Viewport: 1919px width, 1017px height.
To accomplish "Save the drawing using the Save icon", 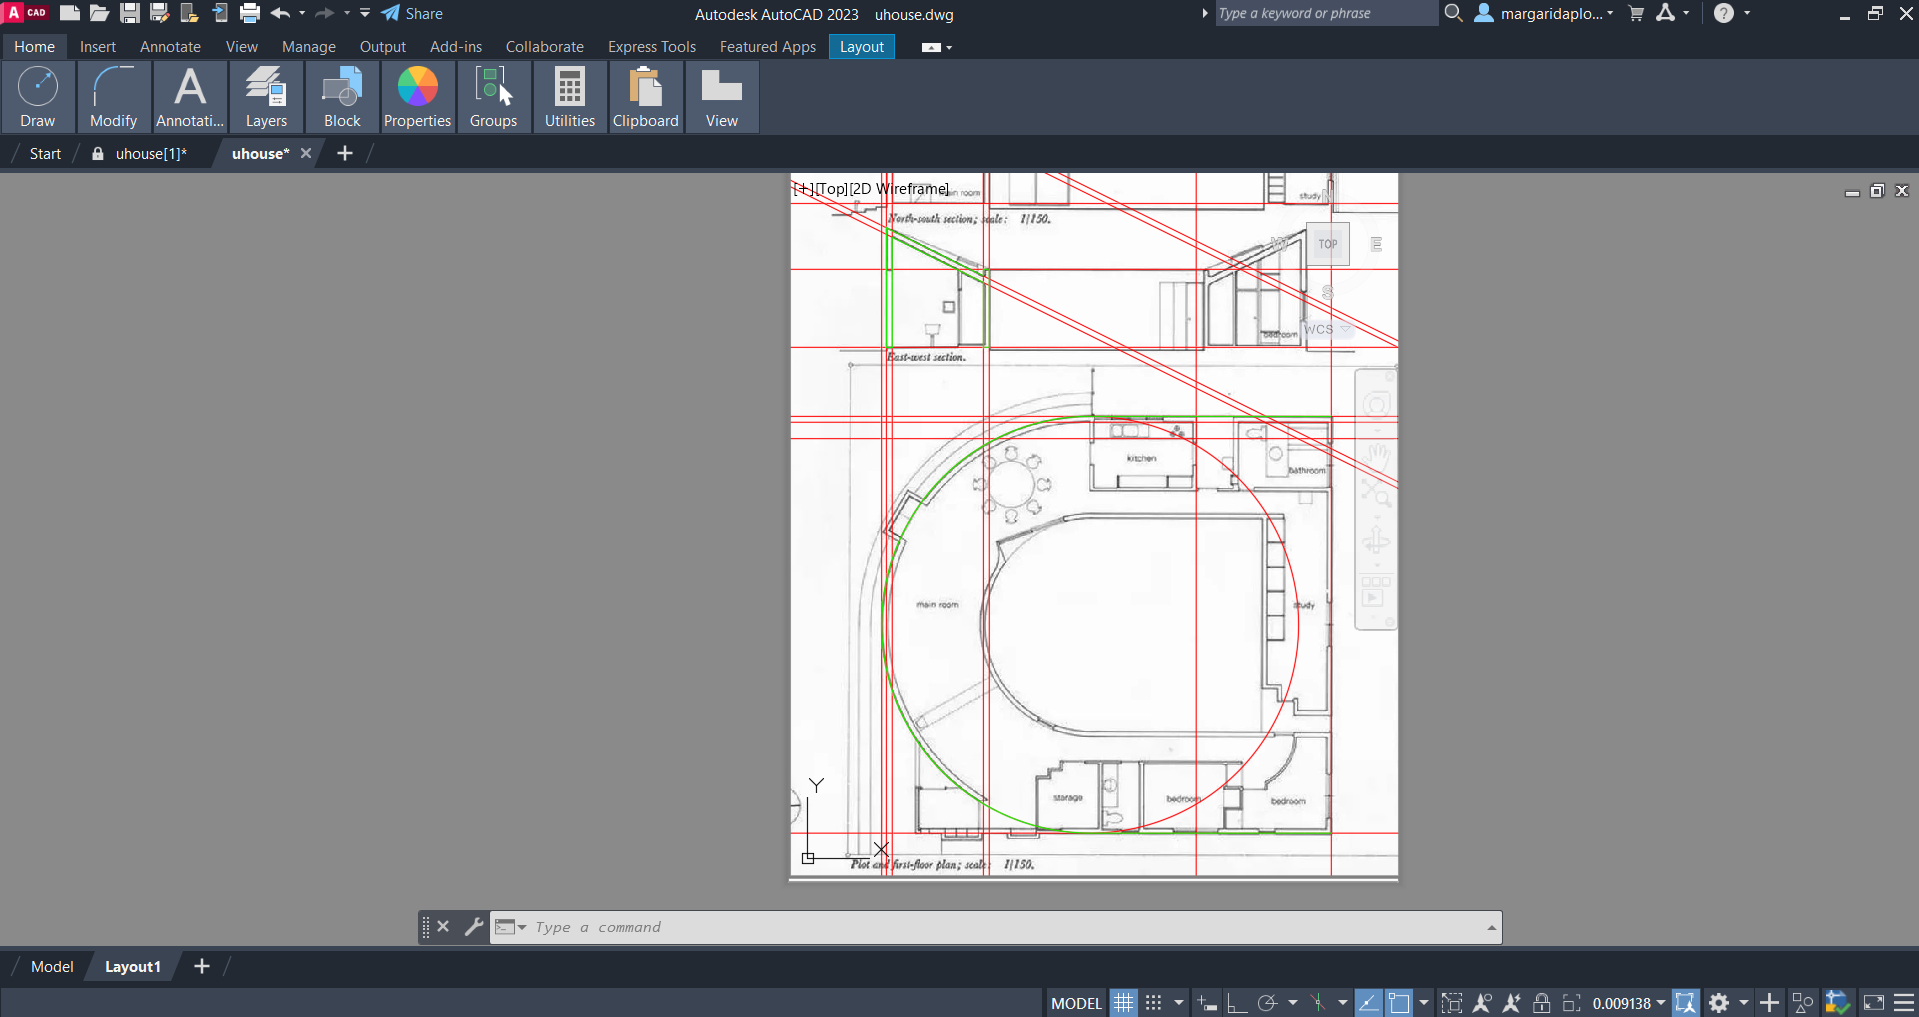I will tap(130, 13).
